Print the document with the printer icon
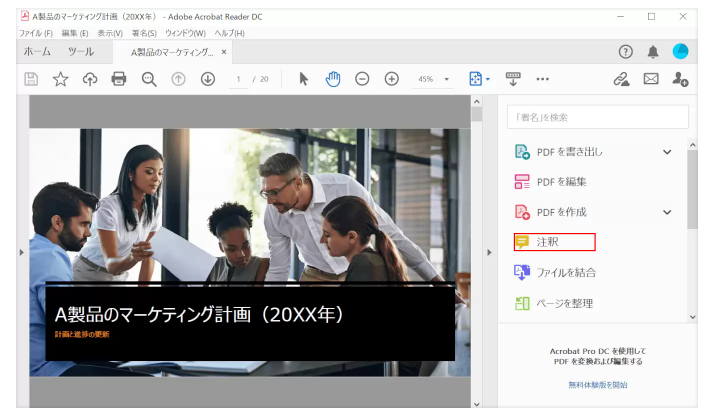The width and height of the screenshot is (707, 415). click(x=119, y=79)
